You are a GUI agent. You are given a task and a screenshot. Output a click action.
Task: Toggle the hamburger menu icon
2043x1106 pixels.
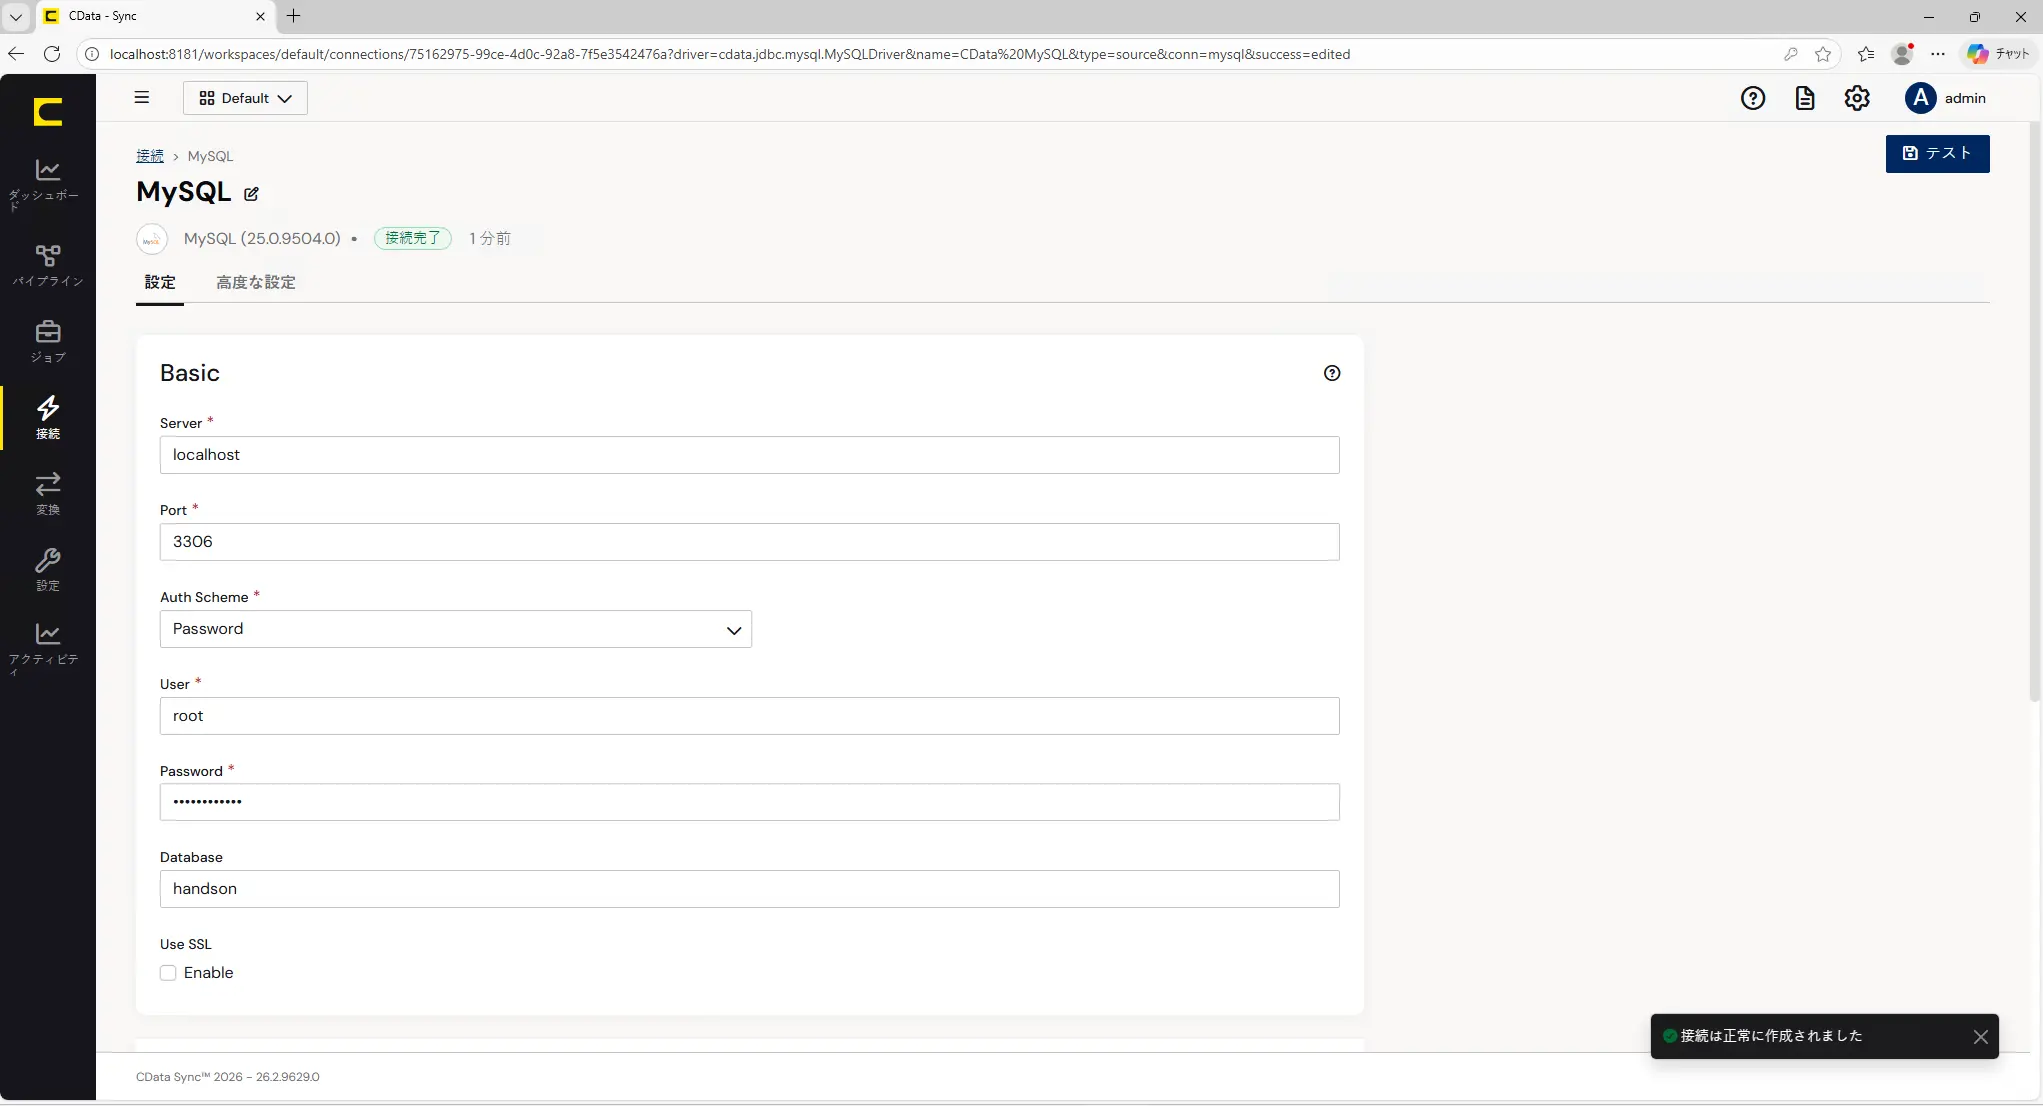142,98
